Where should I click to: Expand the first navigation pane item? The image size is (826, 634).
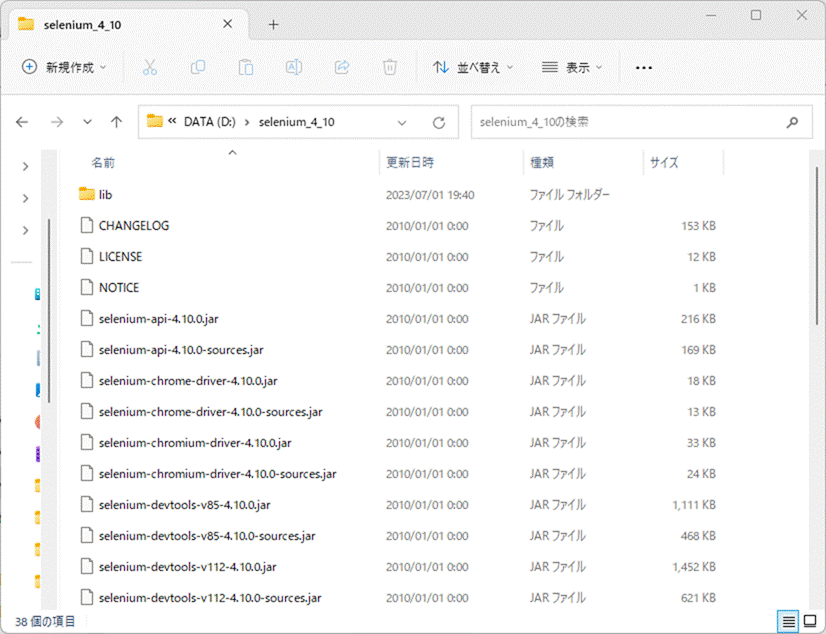pyautogui.click(x=25, y=166)
